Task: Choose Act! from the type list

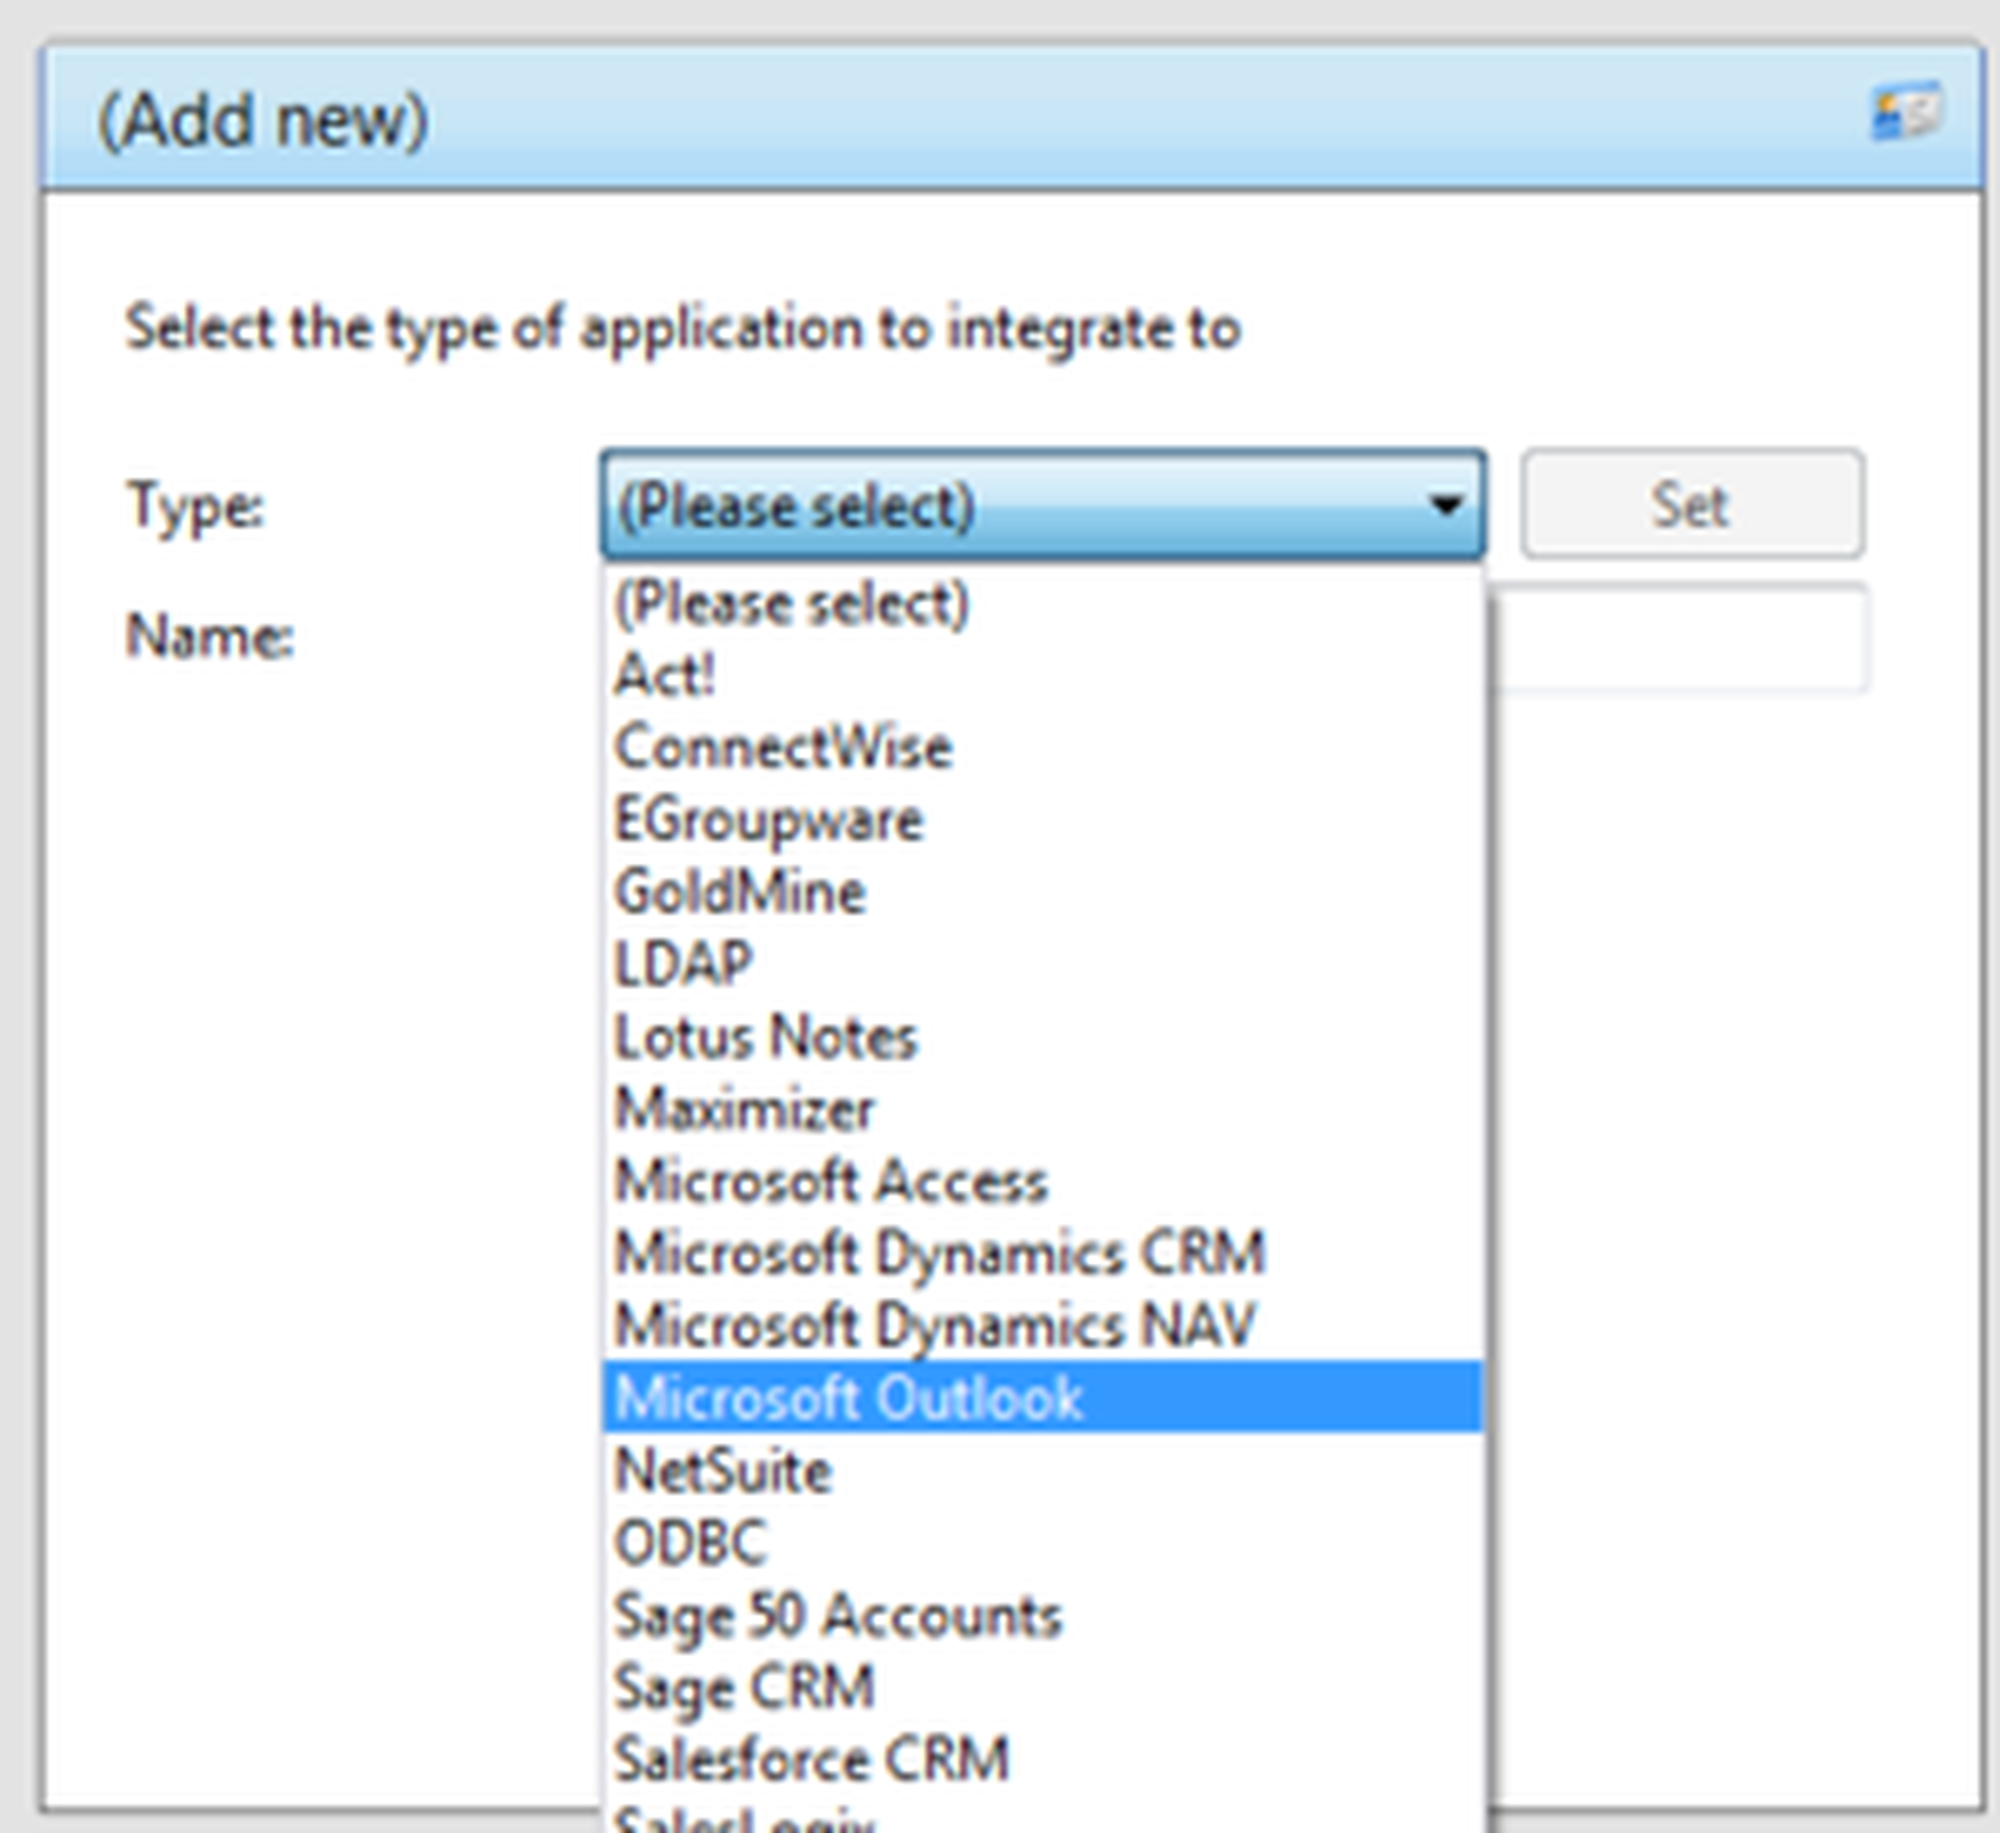Action: pos(665,674)
